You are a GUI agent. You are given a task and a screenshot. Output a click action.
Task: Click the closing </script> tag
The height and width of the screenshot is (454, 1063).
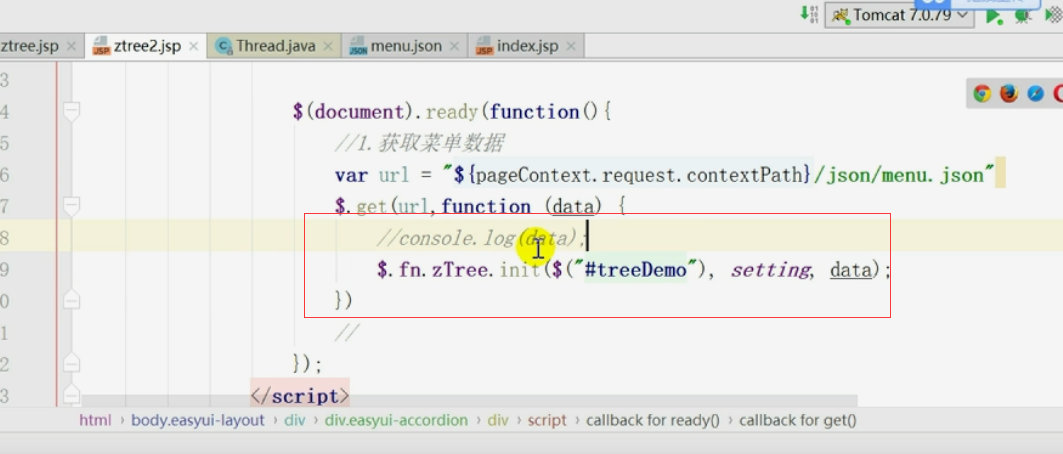click(300, 395)
